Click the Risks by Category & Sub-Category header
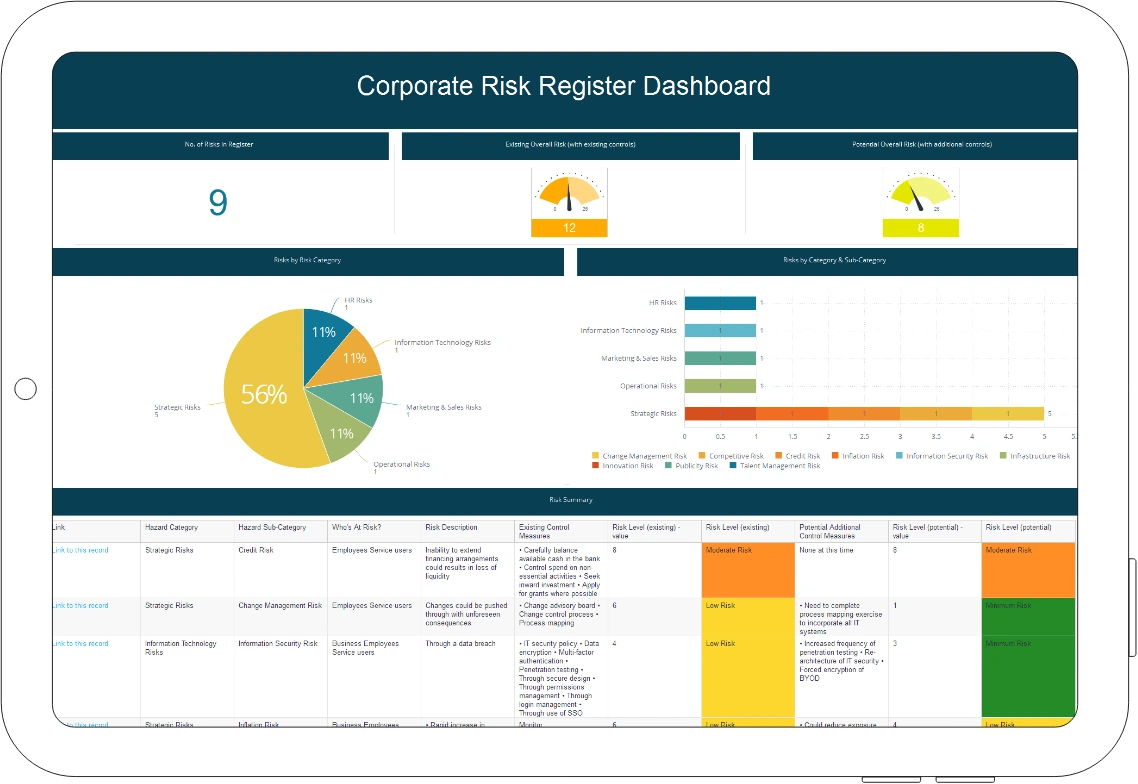1138x784 pixels. (827, 261)
